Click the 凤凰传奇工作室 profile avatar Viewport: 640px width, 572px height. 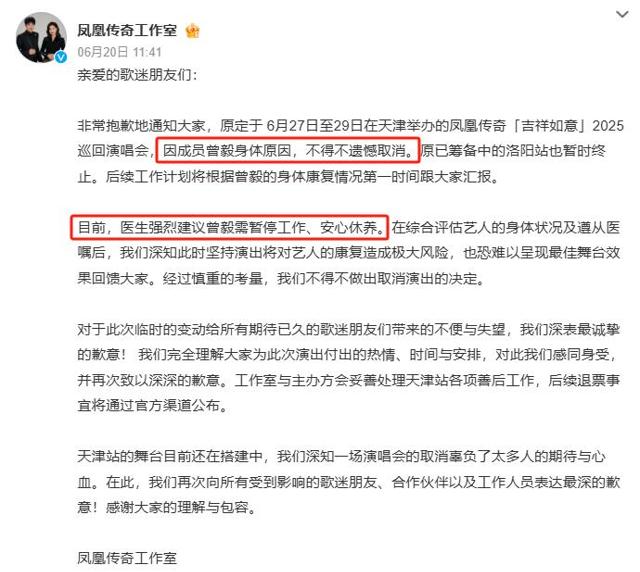tap(41, 38)
